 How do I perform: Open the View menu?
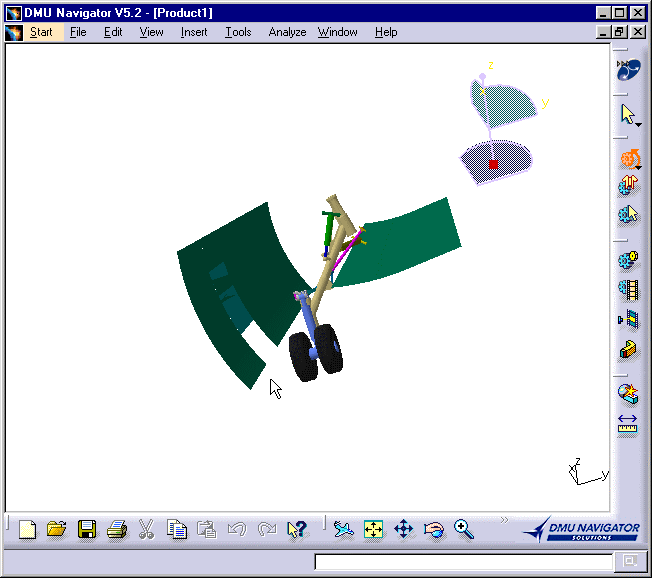(151, 32)
